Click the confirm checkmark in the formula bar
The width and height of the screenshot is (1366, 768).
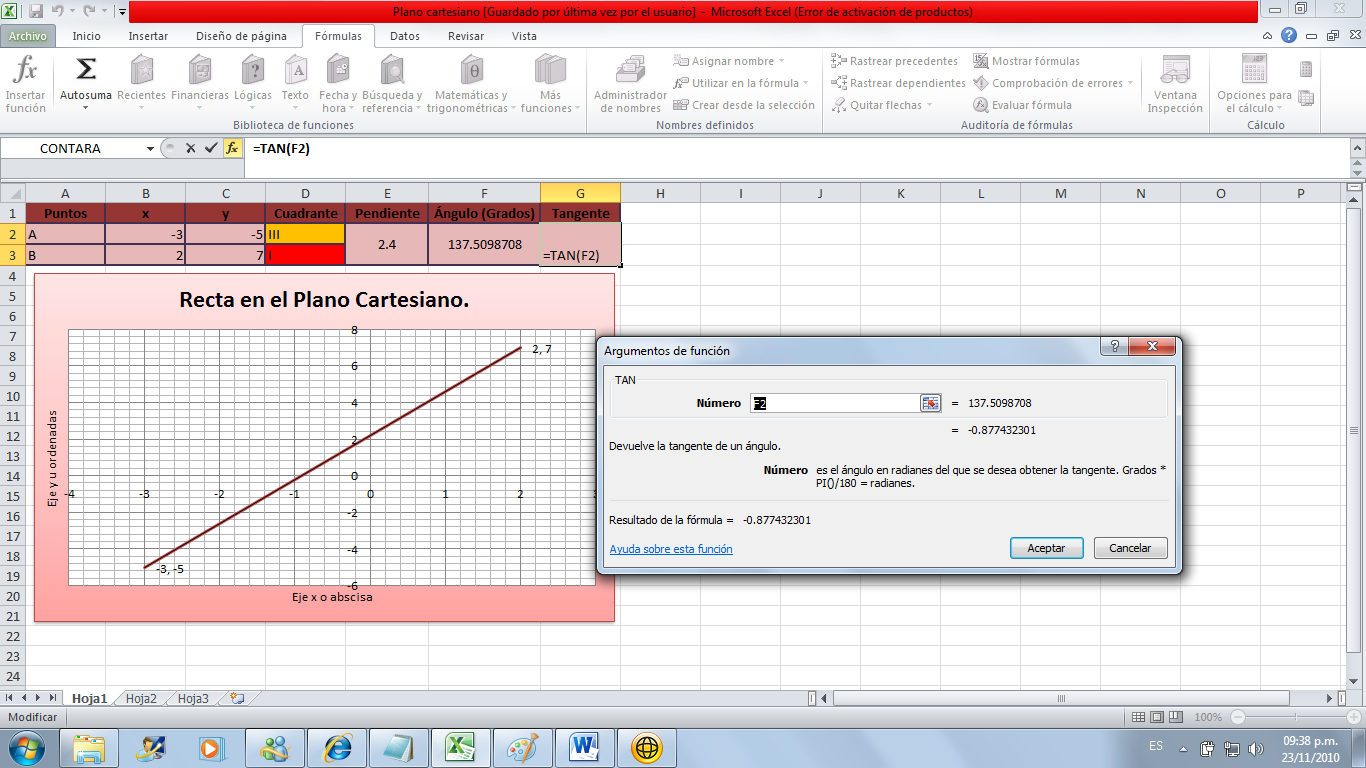click(x=211, y=148)
